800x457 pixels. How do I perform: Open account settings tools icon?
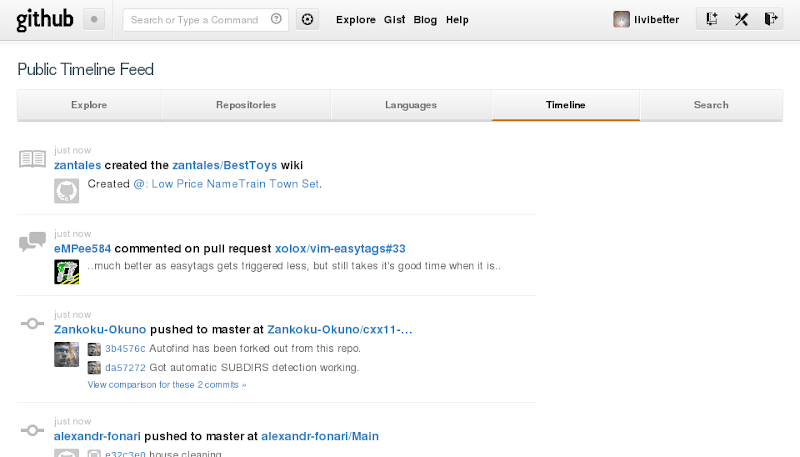click(x=741, y=19)
